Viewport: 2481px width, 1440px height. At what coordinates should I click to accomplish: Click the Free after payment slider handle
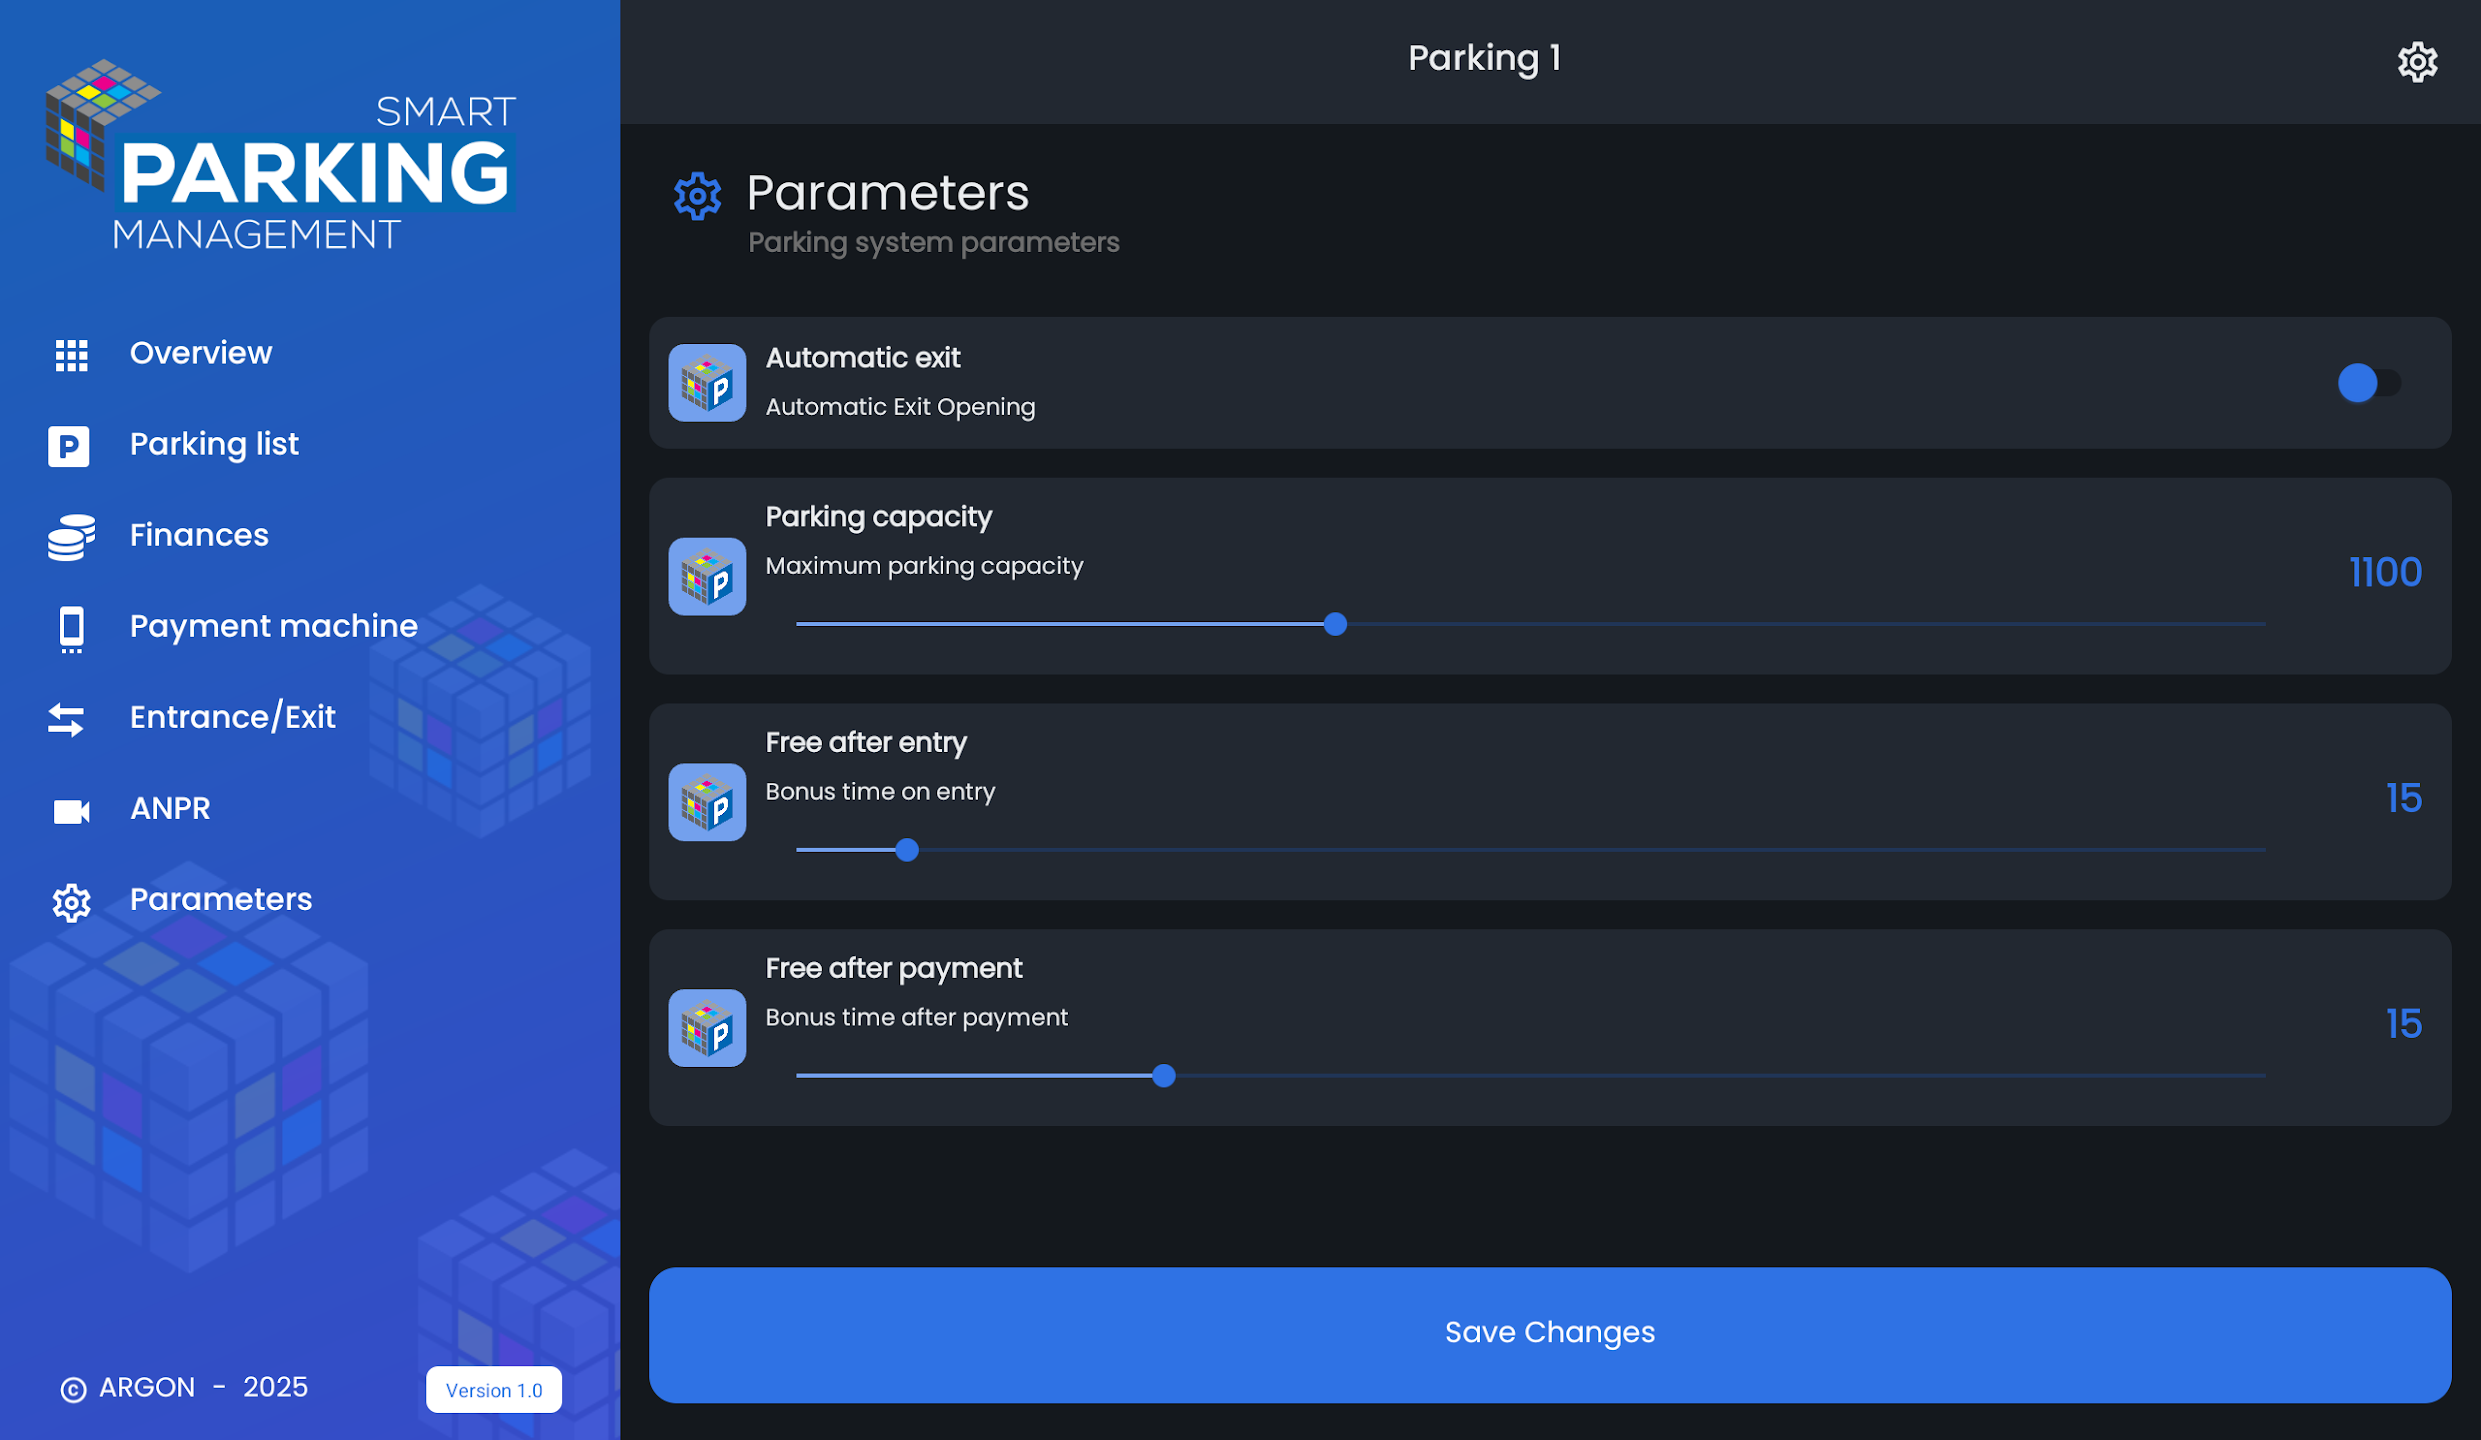(1163, 1077)
